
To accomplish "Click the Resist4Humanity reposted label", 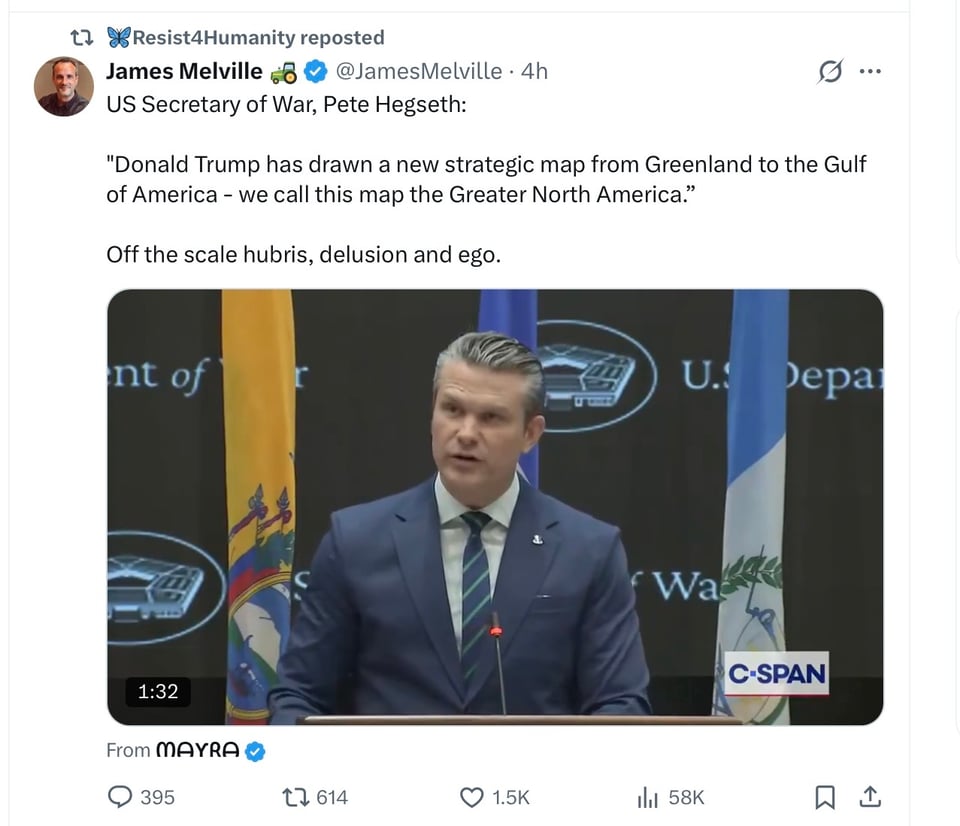I will coord(257,37).
